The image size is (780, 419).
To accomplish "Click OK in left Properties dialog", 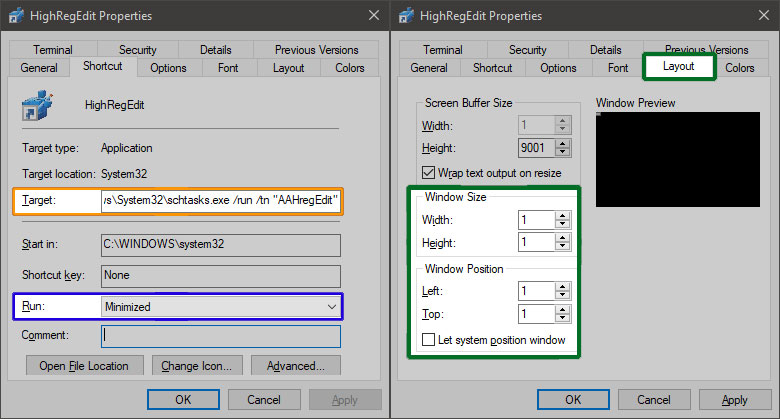I will pyautogui.click(x=183, y=400).
